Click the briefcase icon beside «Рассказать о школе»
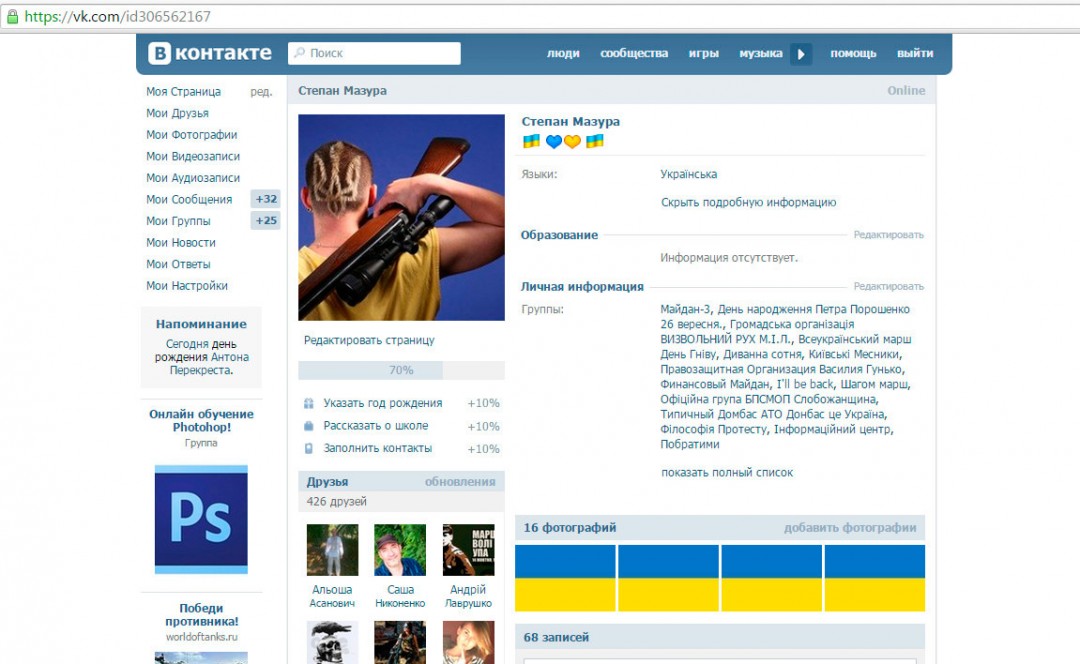Image resolution: width=1080 pixels, height=664 pixels. 310,425
